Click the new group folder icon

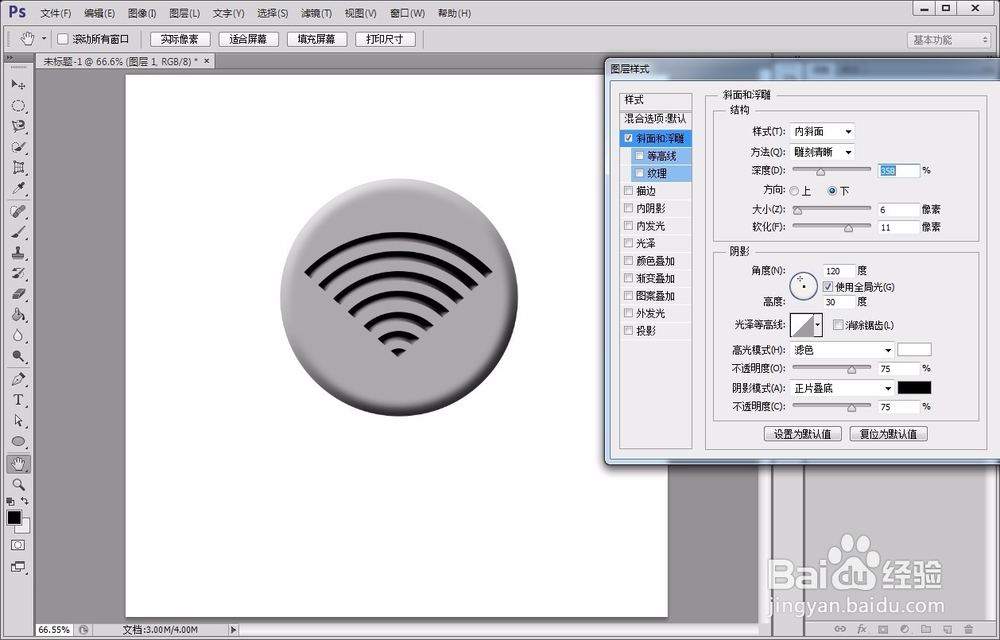click(x=926, y=630)
